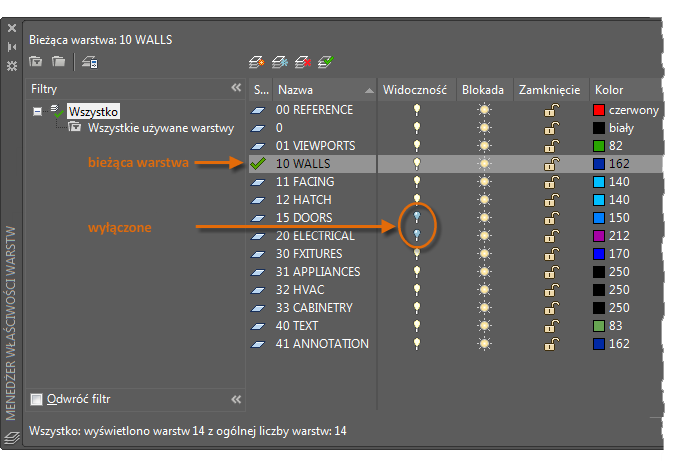Screen dimensions: 692x476
Task: Toggle auto-hide on the palette
Action: coord(12,47)
